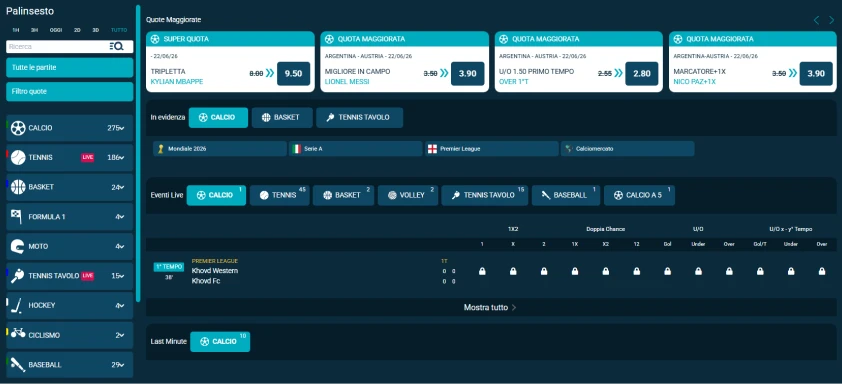Click the sidebar vertical scrollbar

coord(138,153)
